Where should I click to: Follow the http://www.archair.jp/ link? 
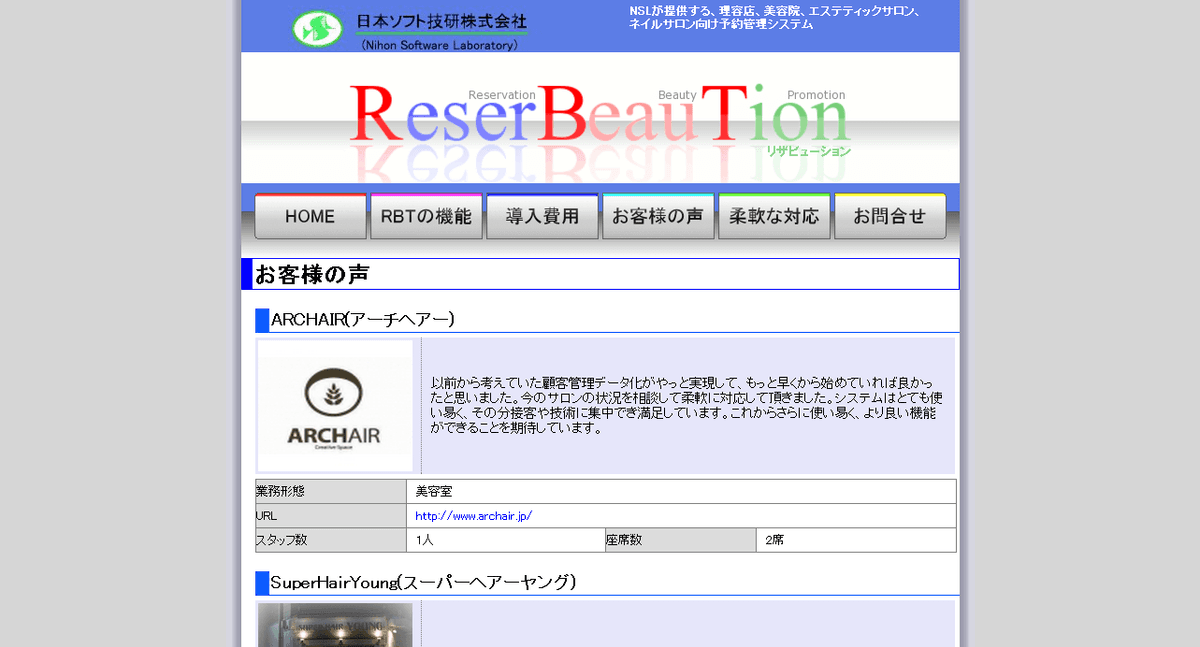pyautogui.click(x=474, y=516)
